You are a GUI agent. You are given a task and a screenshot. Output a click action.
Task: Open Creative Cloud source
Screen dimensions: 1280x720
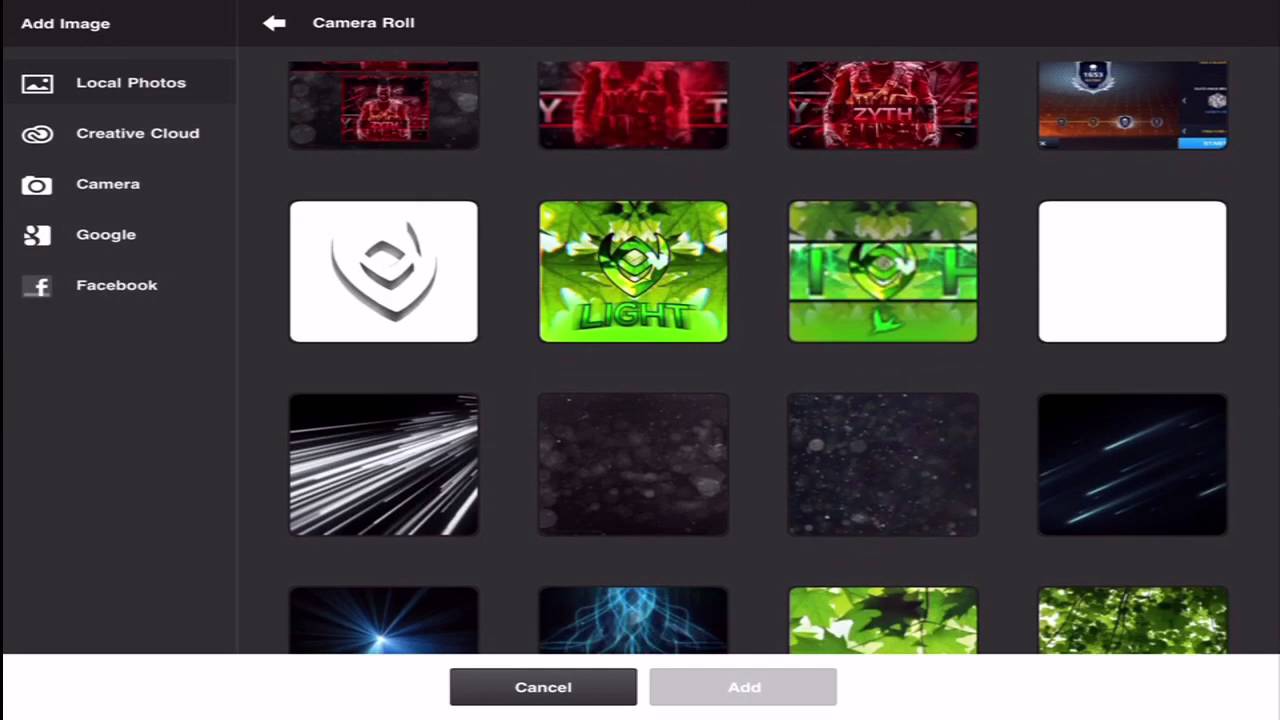[118, 133]
